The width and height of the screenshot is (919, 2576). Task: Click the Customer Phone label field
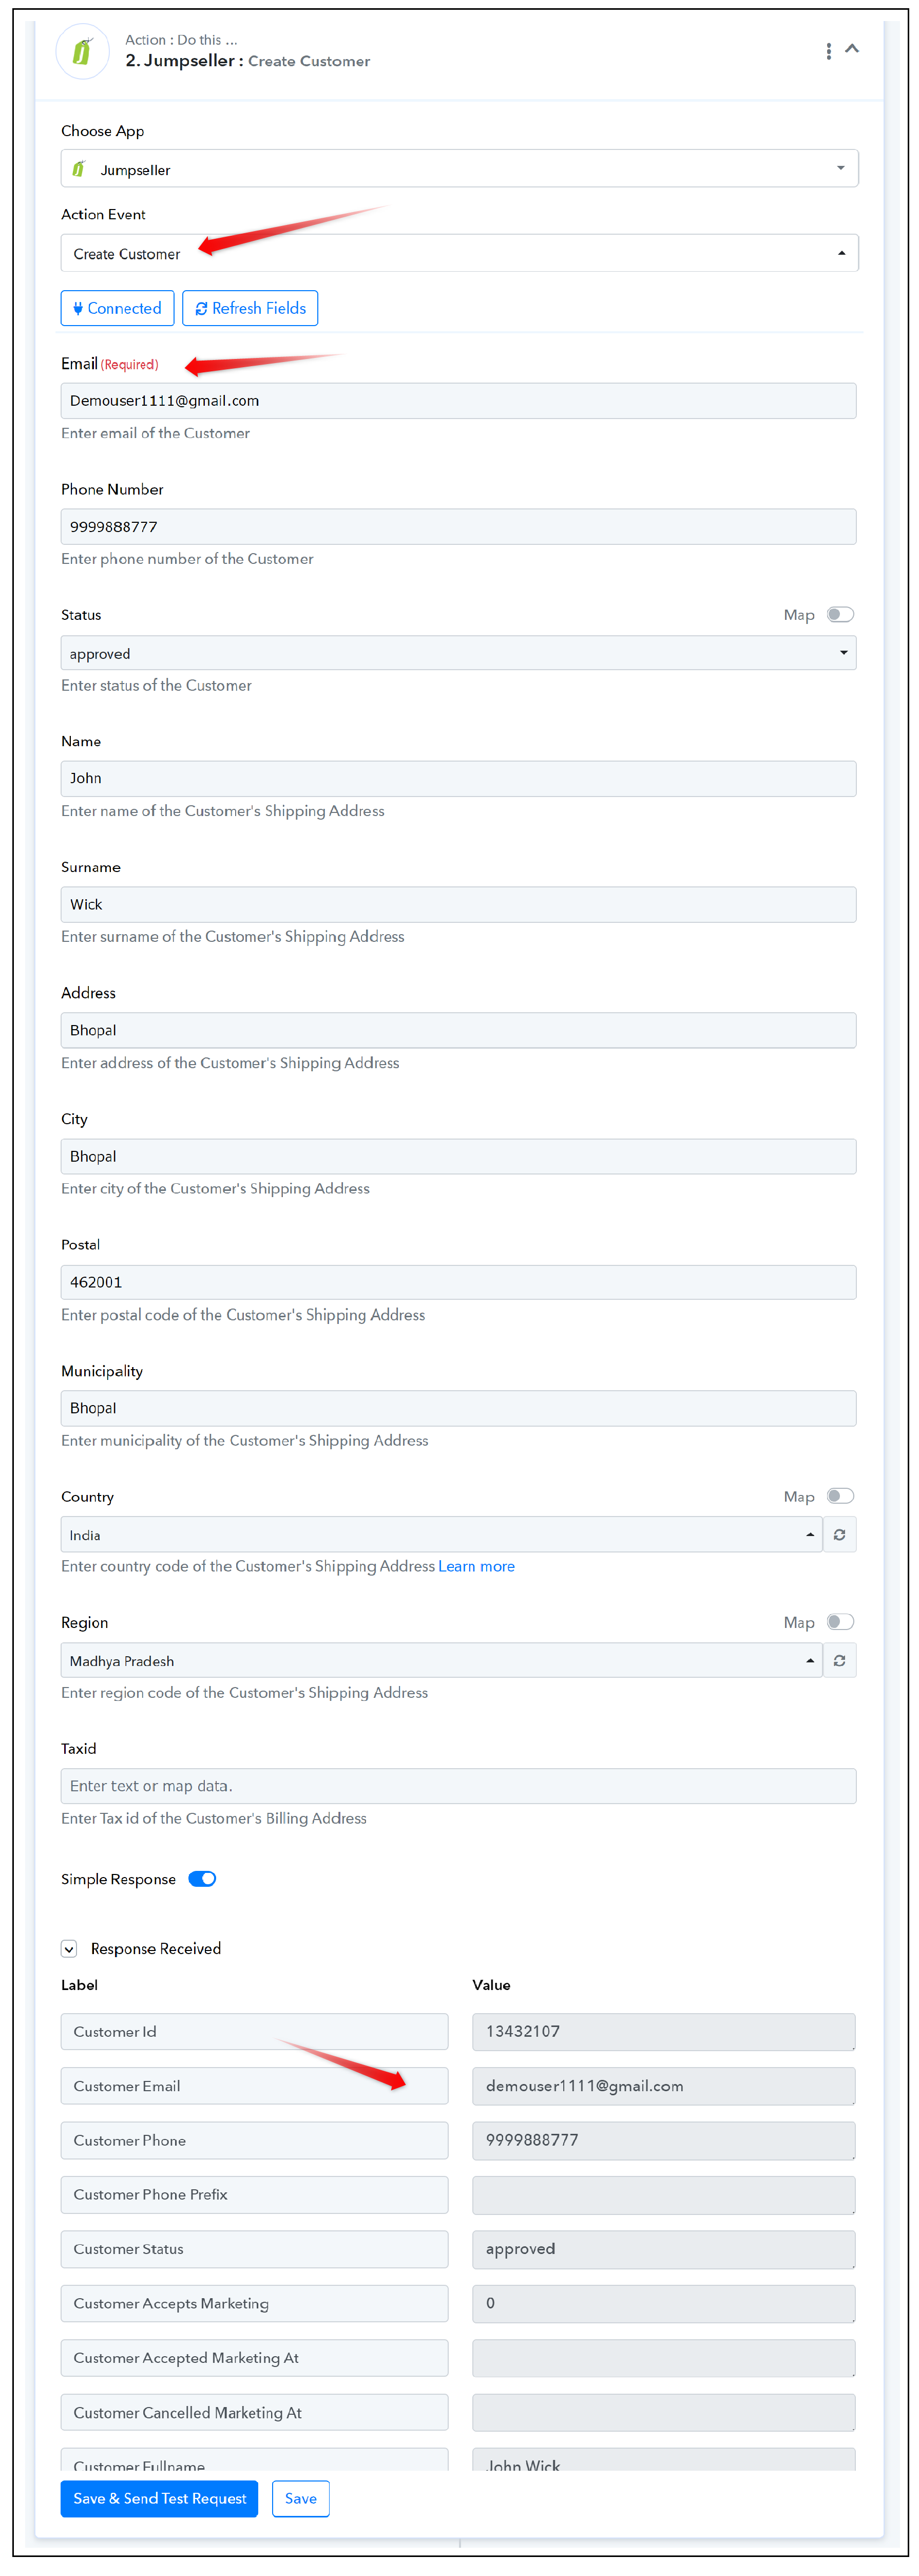[x=254, y=2141]
